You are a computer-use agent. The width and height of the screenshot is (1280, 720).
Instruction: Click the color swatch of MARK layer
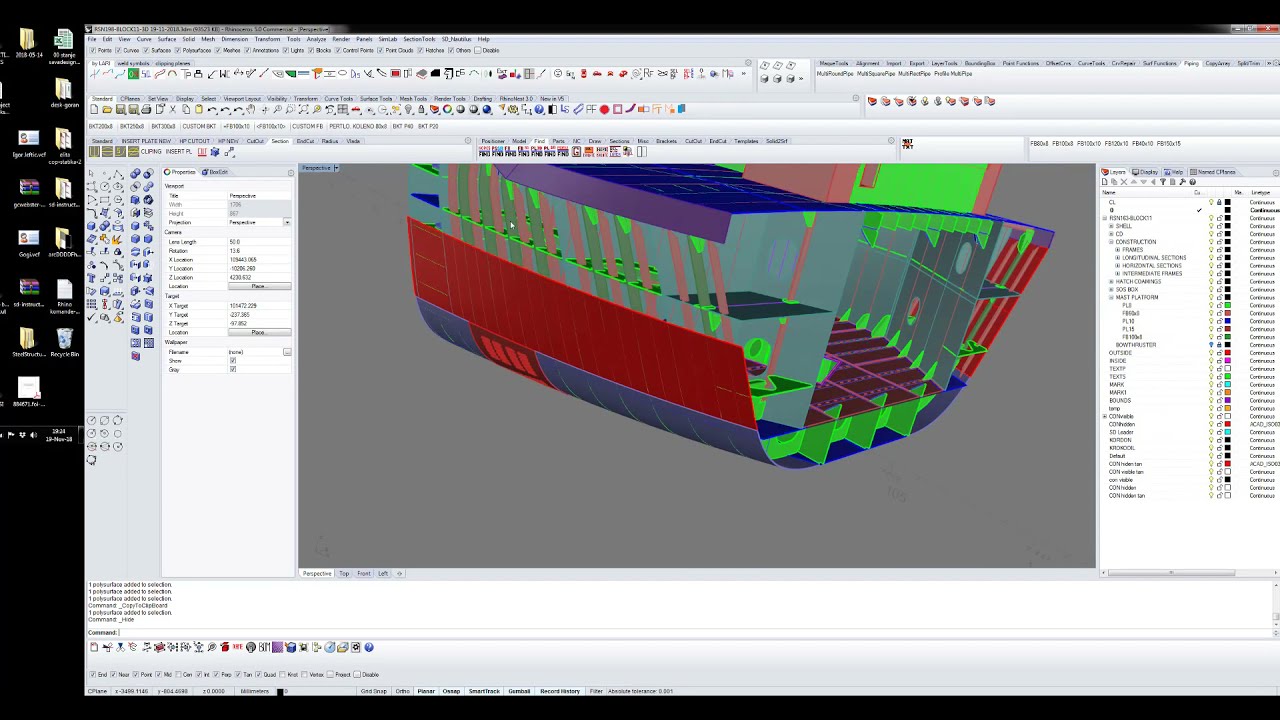tap(1228, 384)
